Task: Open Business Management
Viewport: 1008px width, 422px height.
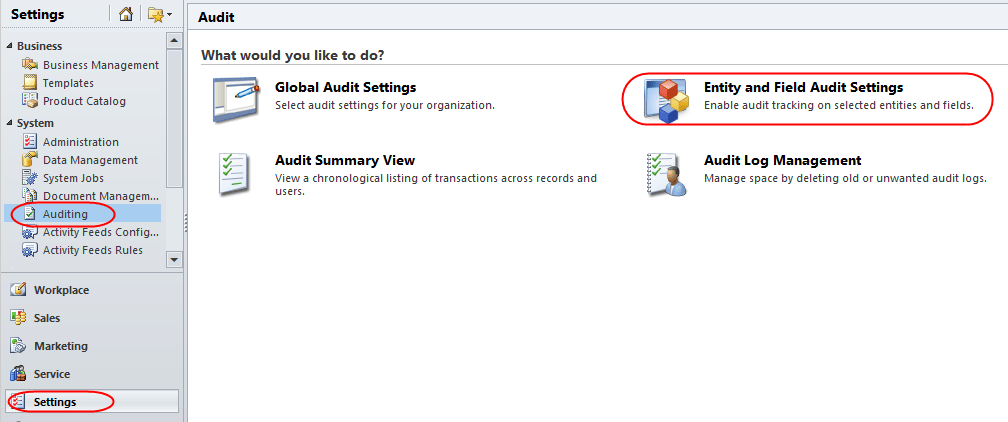Action: coord(101,65)
